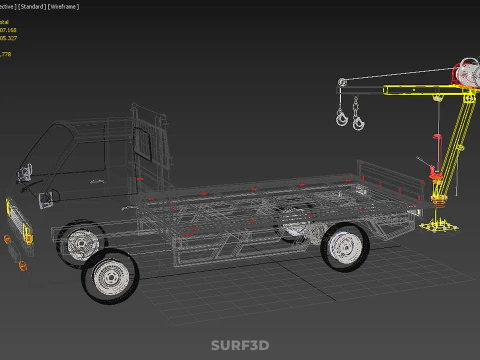Screen dimensions: 480x360
Task: Select the flatbed tailgate panel
Action: point(390,180)
